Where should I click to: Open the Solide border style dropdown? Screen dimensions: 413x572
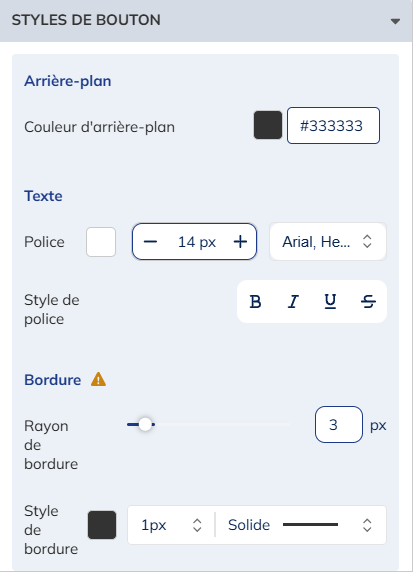(301, 525)
